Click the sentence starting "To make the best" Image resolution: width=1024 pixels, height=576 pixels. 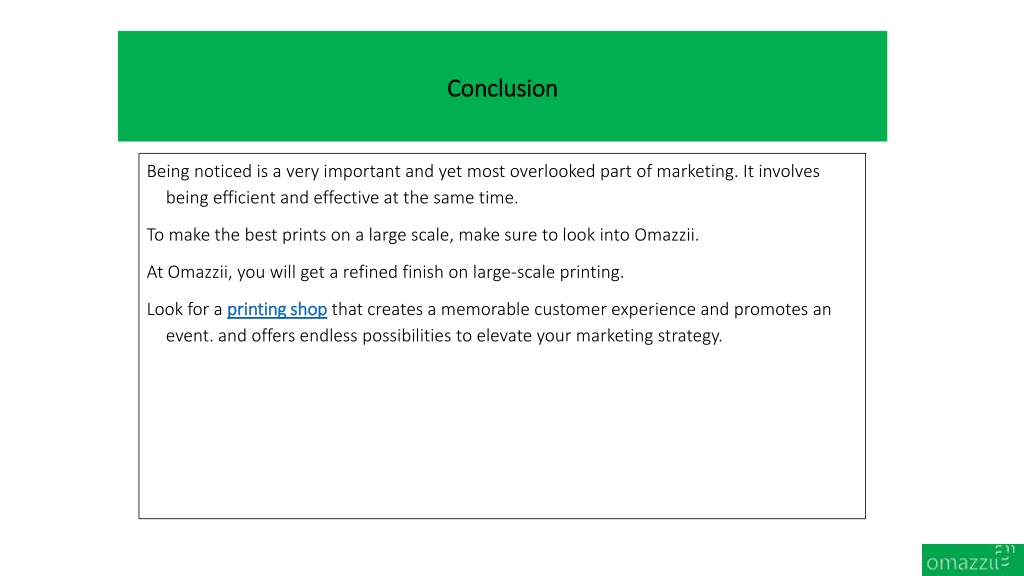tap(423, 235)
